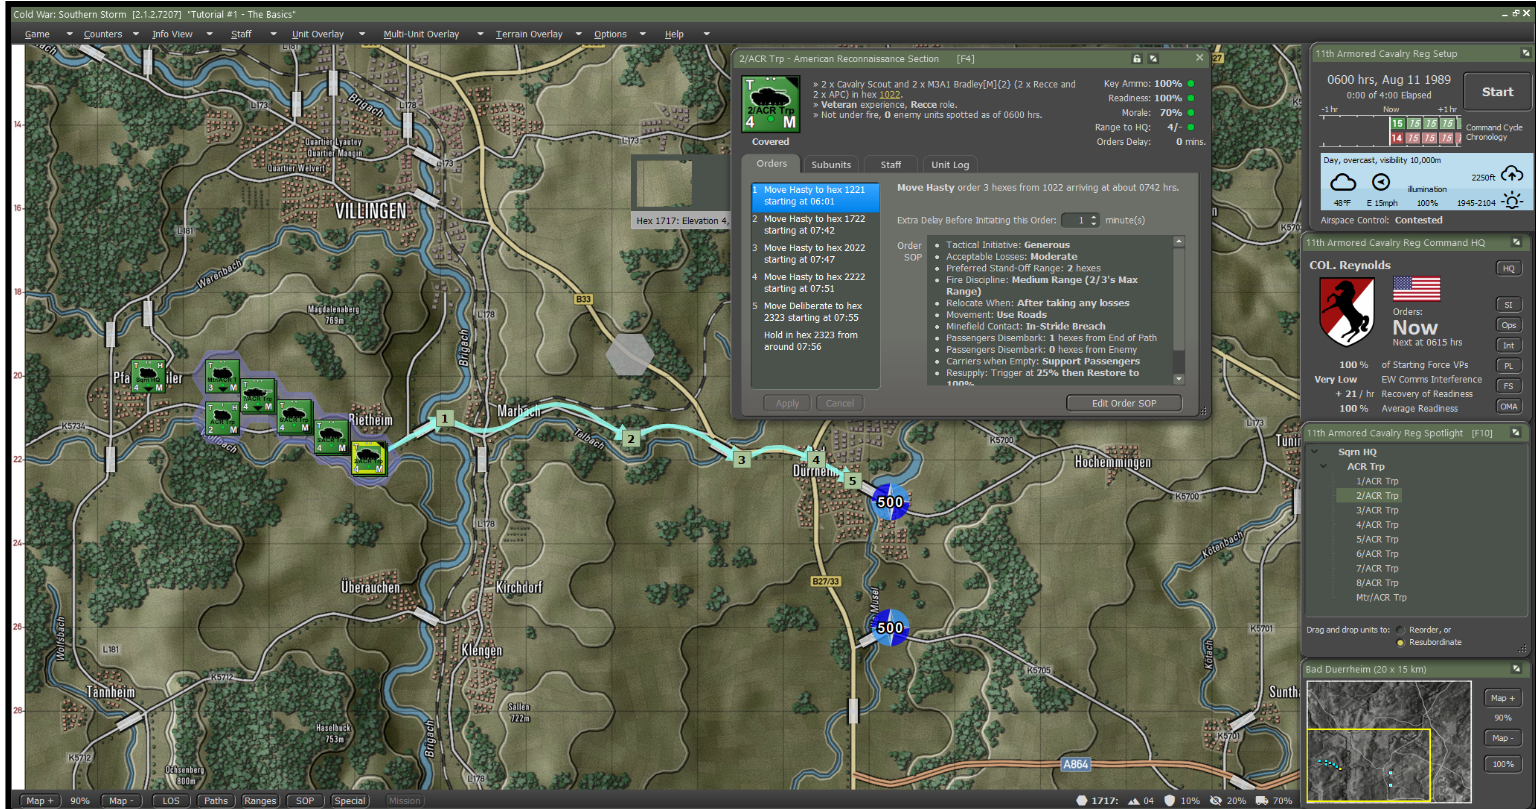The image size is (1536, 809).
Task: Click the black horse regiment crest
Action: coord(1347,311)
